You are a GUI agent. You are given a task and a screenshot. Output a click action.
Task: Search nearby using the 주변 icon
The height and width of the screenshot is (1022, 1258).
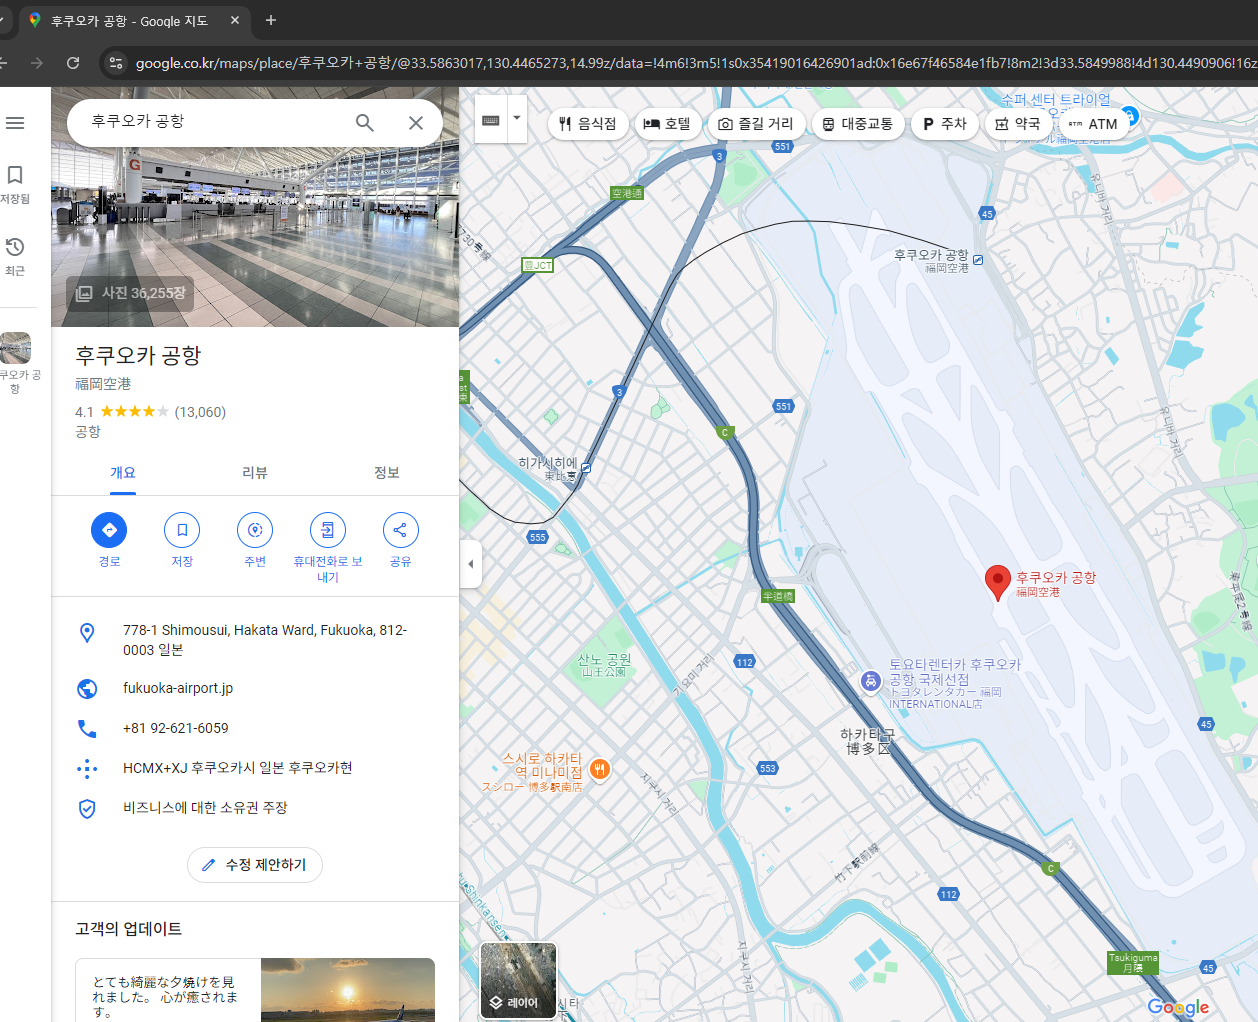(254, 530)
